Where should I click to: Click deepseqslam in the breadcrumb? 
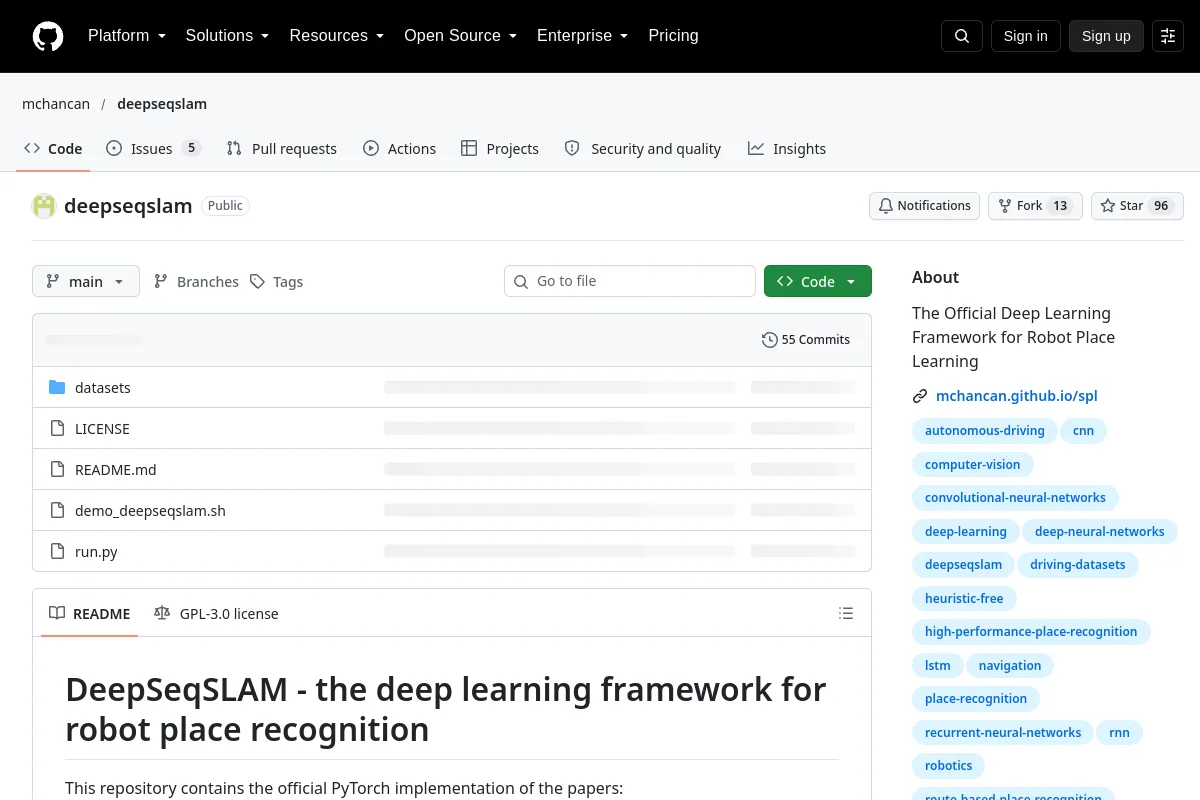(x=162, y=104)
